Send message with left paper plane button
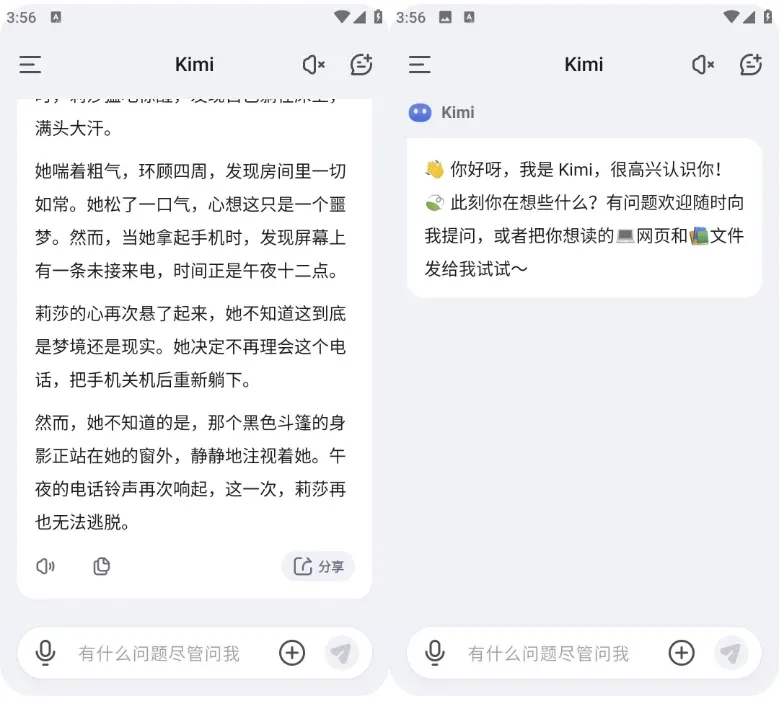 point(341,653)
